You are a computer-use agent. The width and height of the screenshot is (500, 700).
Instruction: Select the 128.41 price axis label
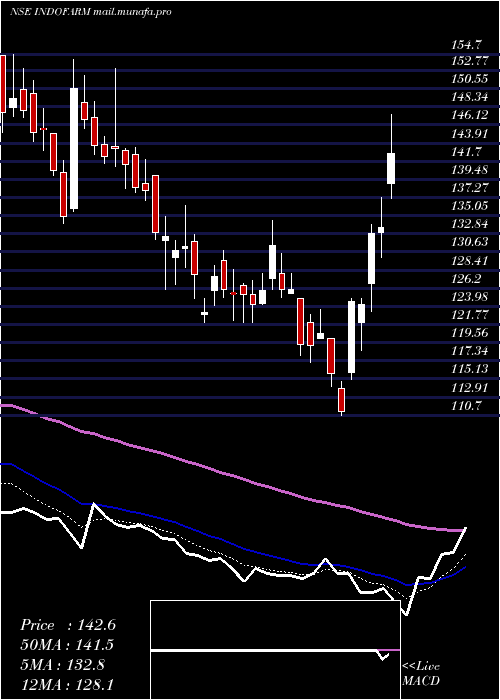[x=470, y=260]
